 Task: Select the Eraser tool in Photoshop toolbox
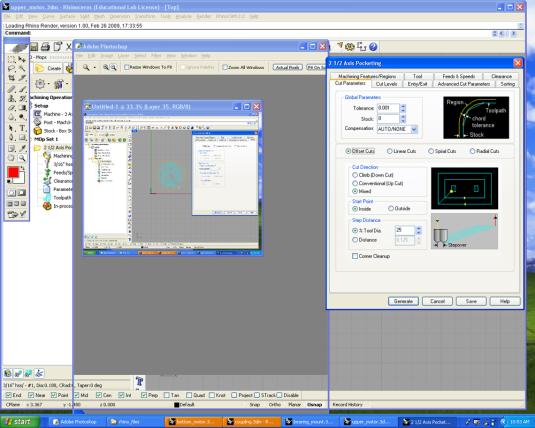(11, 108)
